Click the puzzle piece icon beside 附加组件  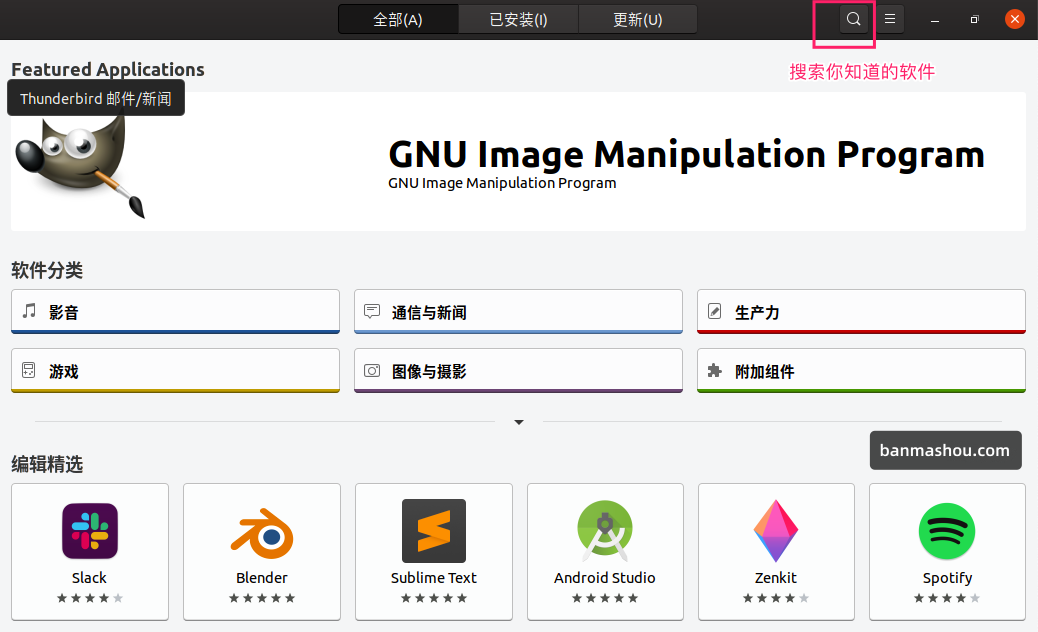(x=714, y=371)
